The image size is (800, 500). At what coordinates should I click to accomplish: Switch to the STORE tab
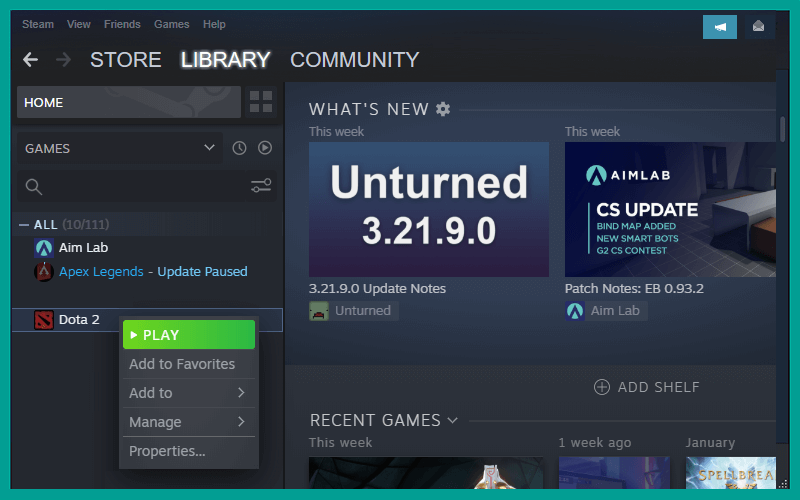click(x=126, y=60)
